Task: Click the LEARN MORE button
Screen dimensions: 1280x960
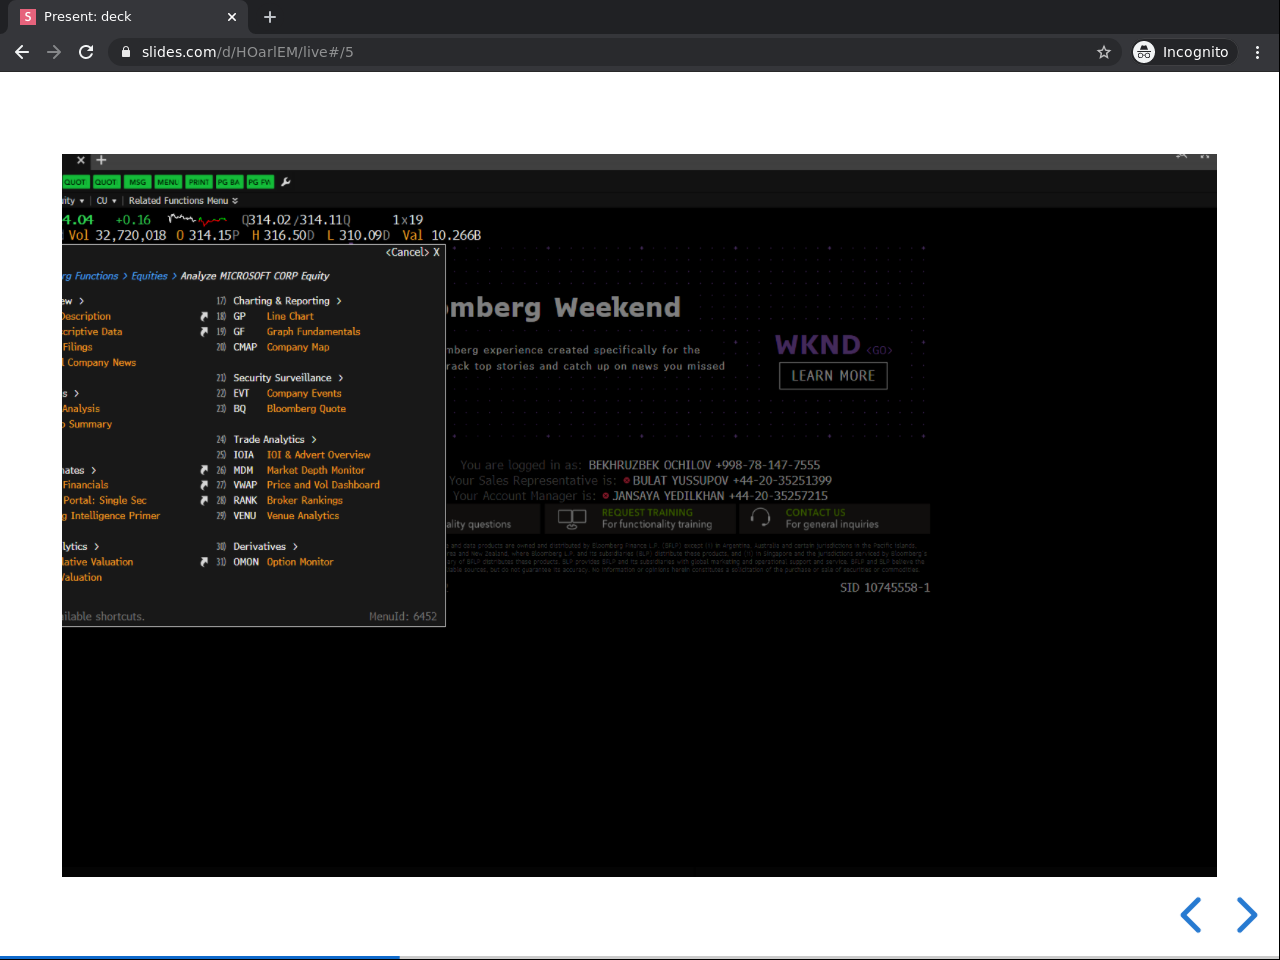Action: point(833,376)
